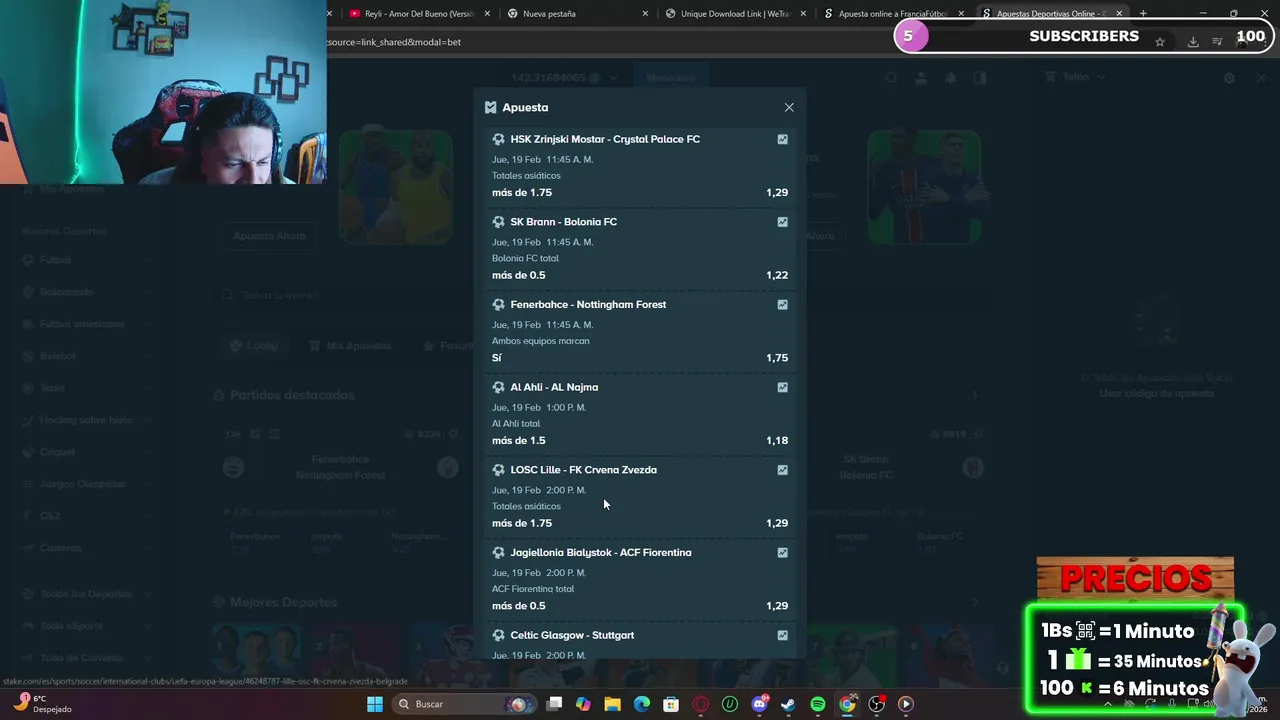
Task: Click 'ACF Fiorentina total' market label
Action: tap(532, 589)
